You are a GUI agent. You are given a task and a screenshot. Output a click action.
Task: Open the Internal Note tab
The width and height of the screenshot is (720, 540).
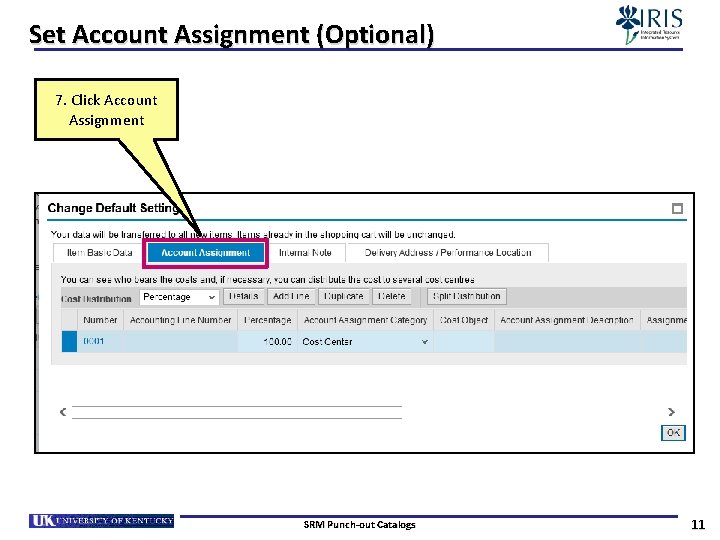[x=305, y=253]
